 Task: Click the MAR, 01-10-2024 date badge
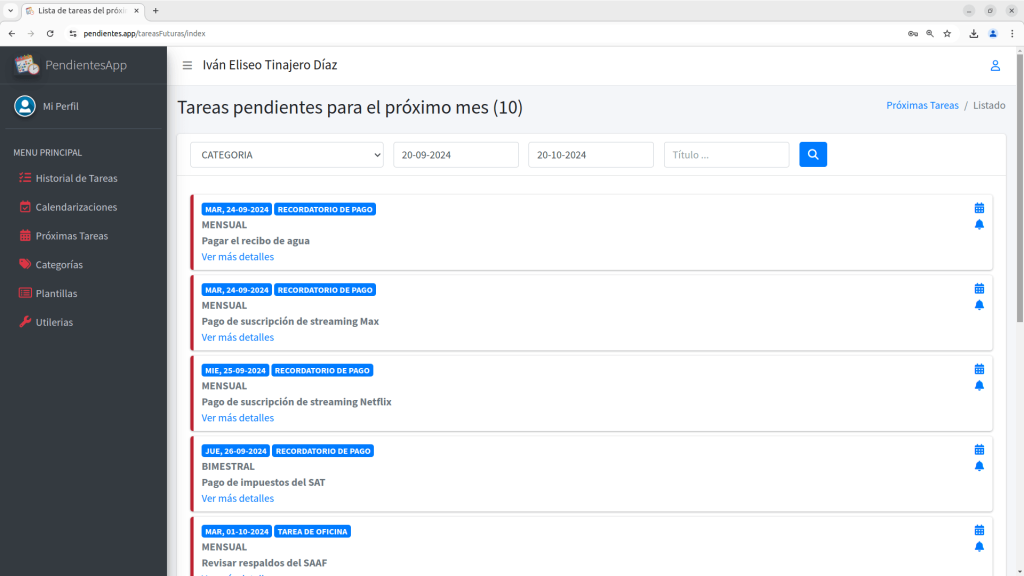[236, 532]
